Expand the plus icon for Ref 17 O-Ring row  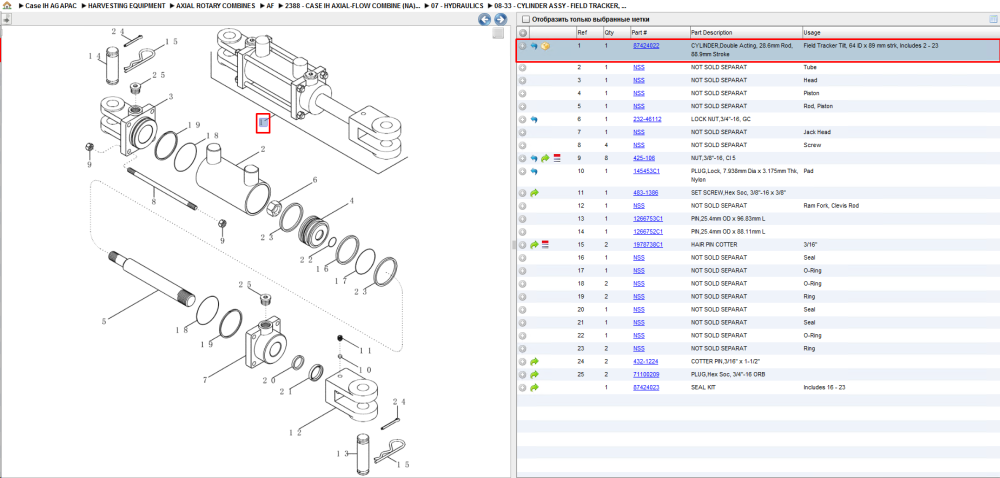coord(523,270)
